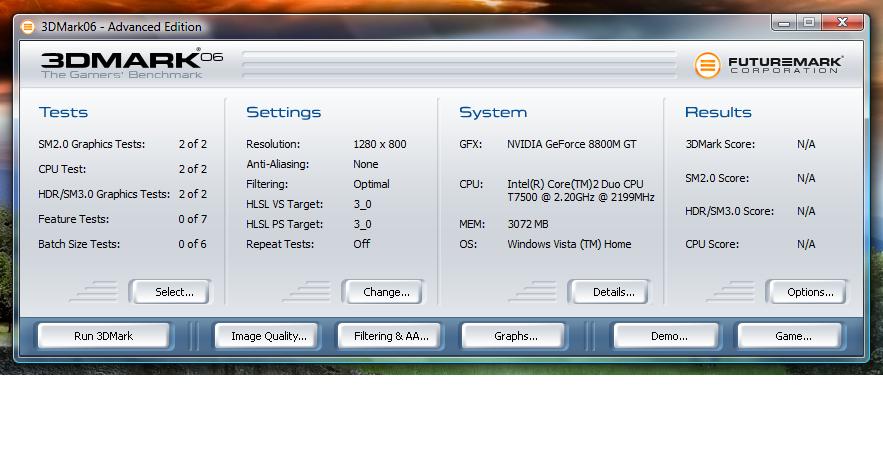Open test selection with Select... button
Screen dimensions: 883x450
coord(170,292)
